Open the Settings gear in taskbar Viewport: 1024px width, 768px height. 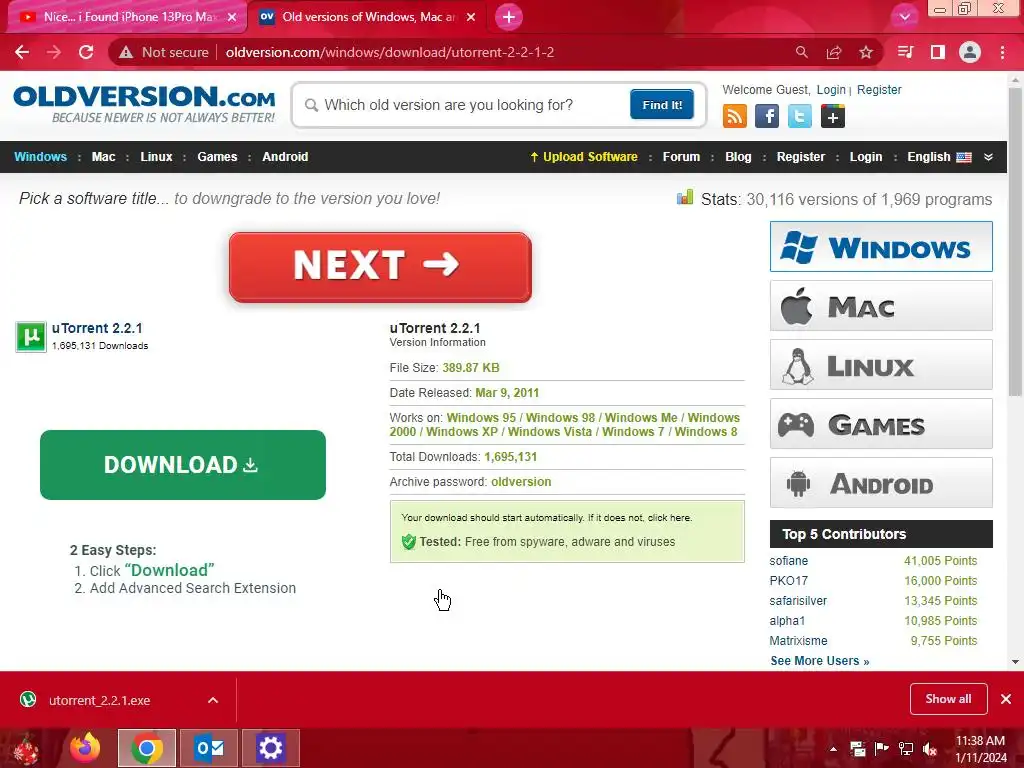tap(270, 748)
